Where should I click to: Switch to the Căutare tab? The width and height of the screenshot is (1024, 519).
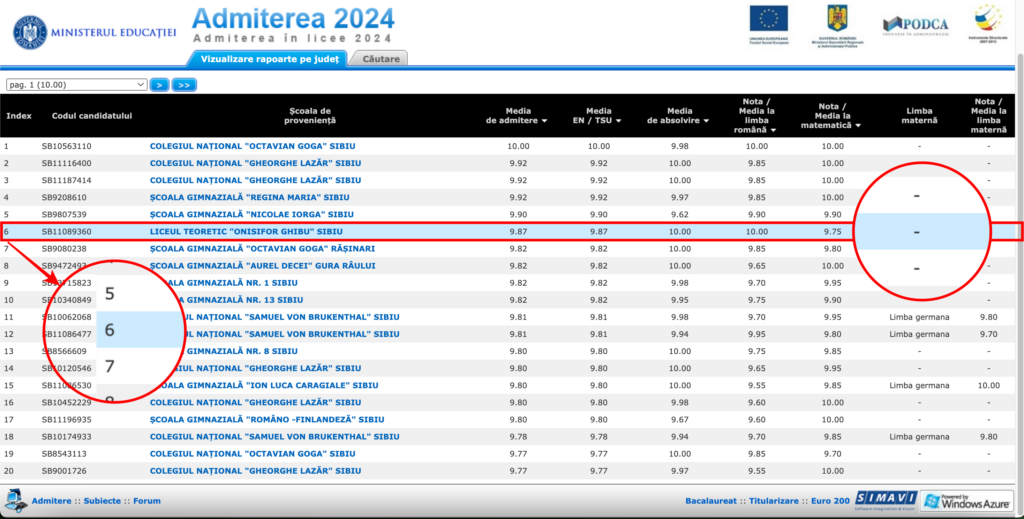(379, 59)
